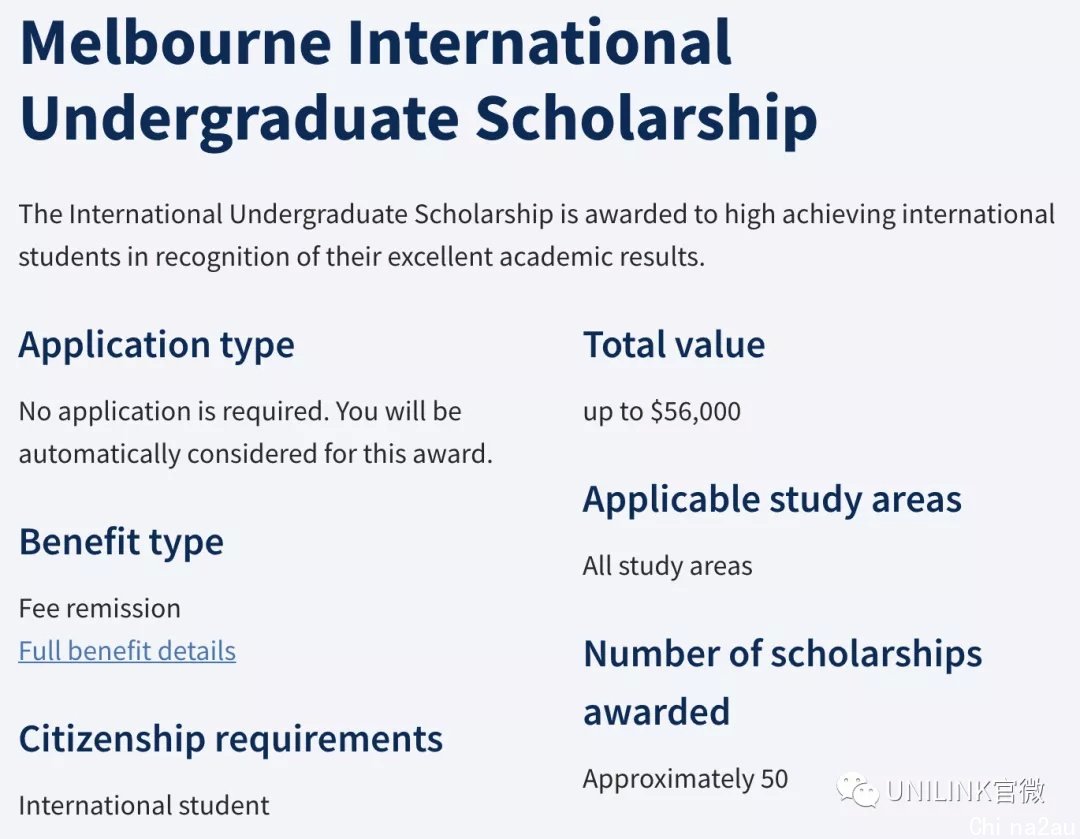Open the Full benefit details link

click(127, 651)
